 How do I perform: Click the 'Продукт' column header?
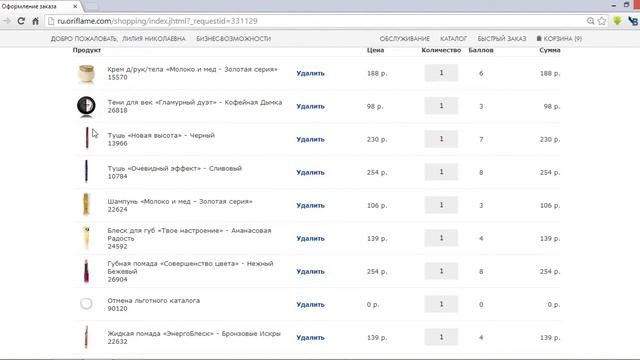87,50
